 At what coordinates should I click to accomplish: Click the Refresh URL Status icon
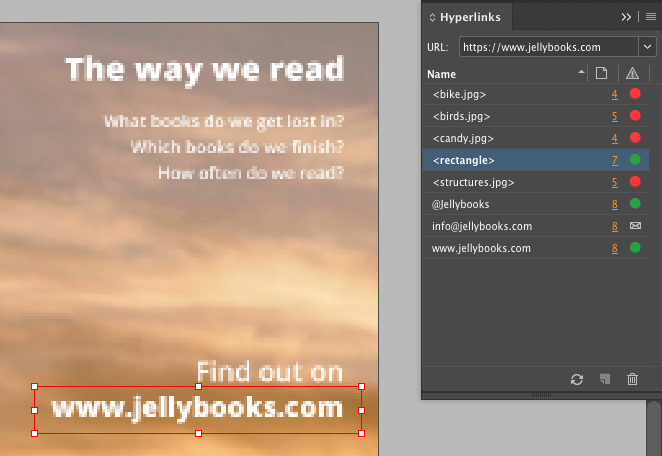point(577,380)
